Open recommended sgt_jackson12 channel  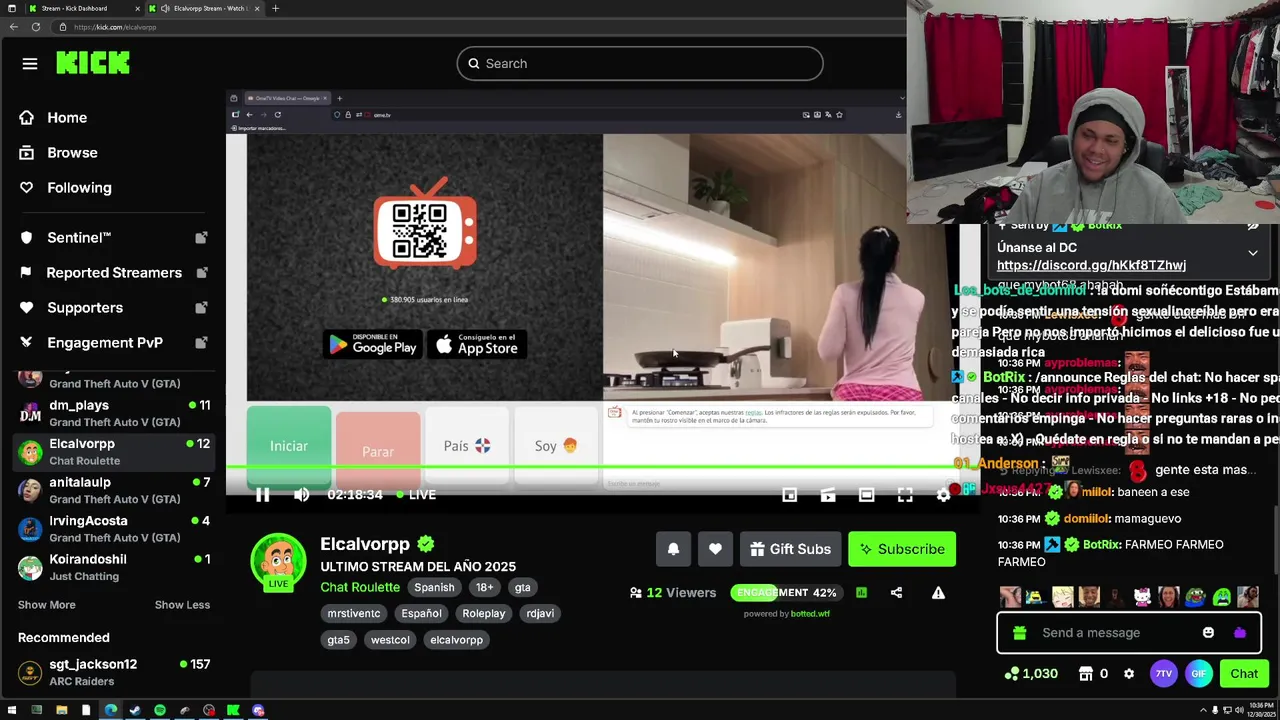(114, 672)
